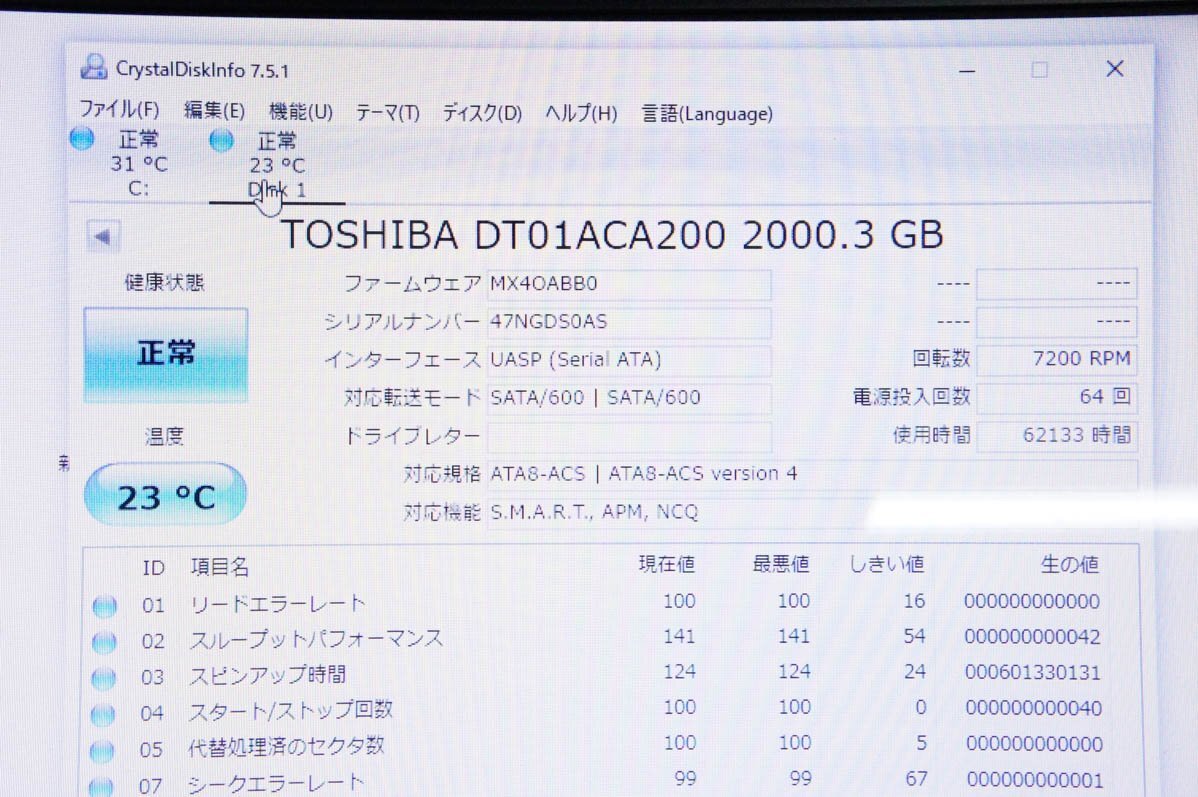1198x797 pixels.
Task: Click the blue status orb for Disk 1
Action: pyautogui.click(x=222, y=140)
